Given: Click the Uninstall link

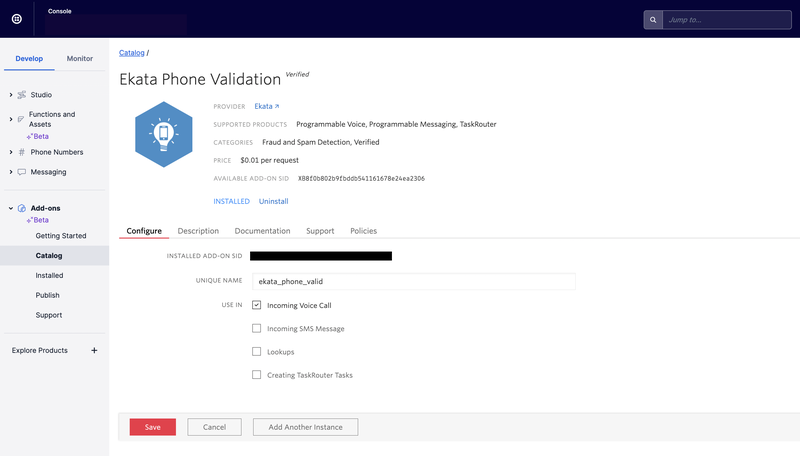Looking at the screenshot, I should (x=273, y=201).
